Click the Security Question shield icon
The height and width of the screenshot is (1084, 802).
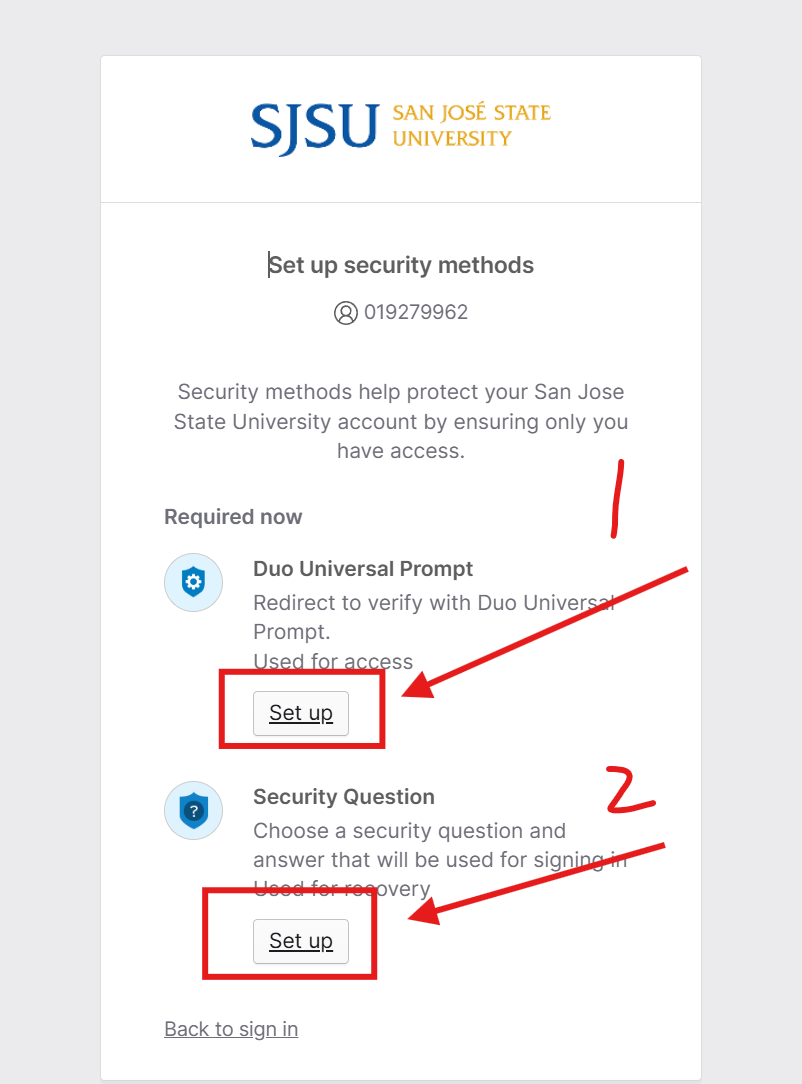pyautogui.click(x=194, y=810)
